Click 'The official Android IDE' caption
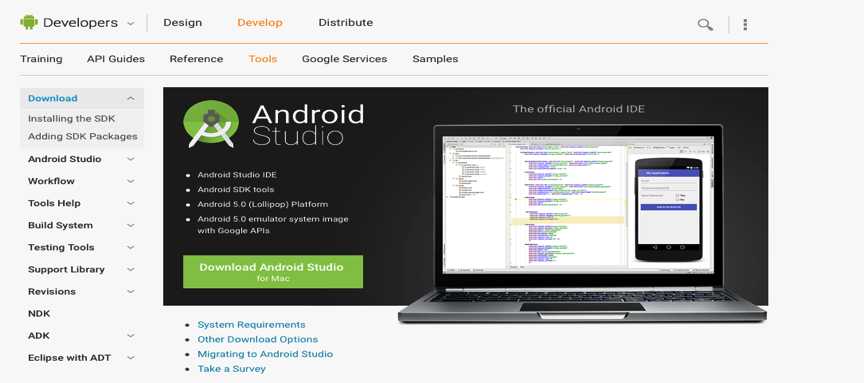This screenshot has width=864, height=383. 579,109
